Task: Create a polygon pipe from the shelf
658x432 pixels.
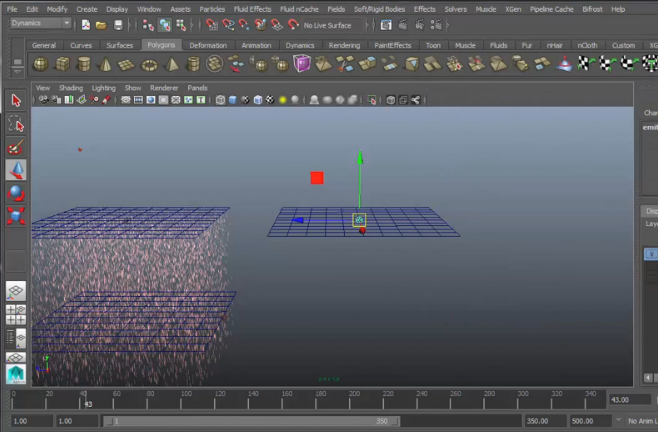Action: (x=193, y=64)
